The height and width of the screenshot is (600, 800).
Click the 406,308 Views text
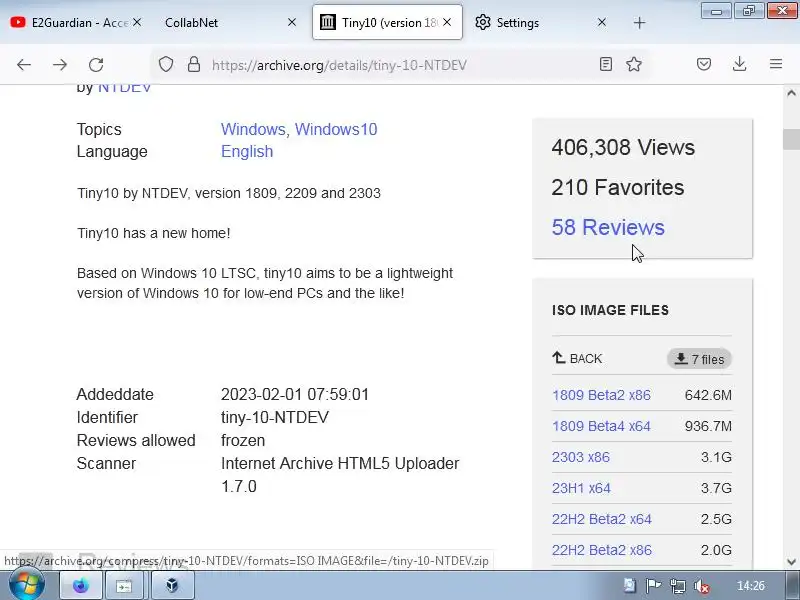(x=623, y=147)
